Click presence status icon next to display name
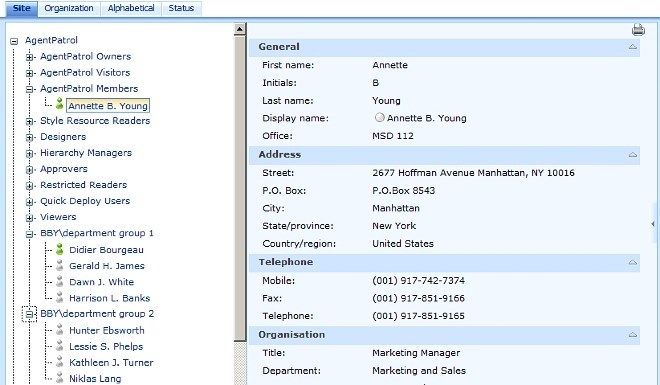The width and height of the screenshot is (660, 385). pyautogui.click(x=379, y=118)
